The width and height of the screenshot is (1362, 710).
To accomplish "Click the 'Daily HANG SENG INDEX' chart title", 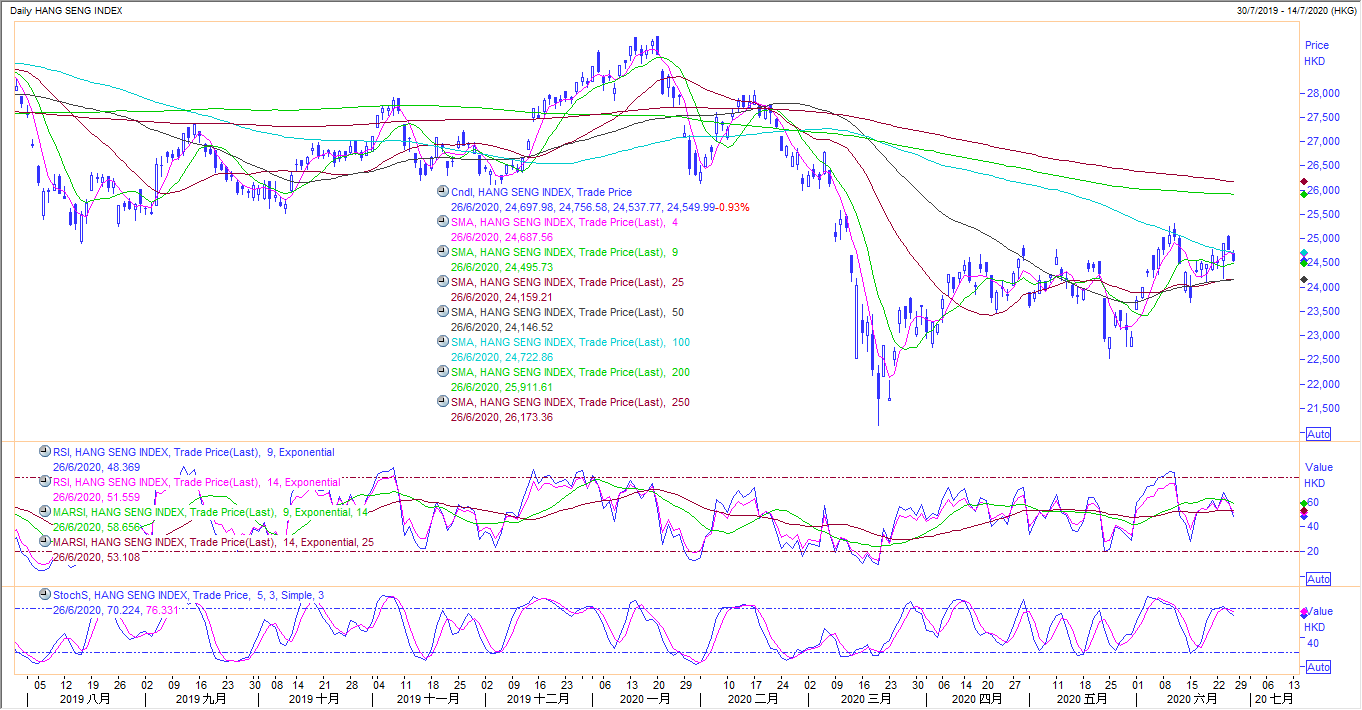I will tap(68, 9).
